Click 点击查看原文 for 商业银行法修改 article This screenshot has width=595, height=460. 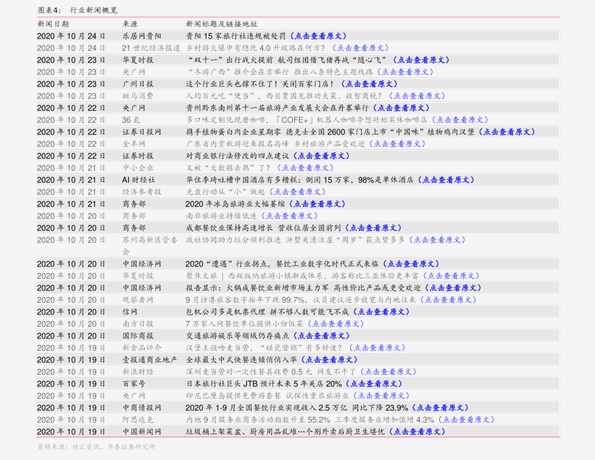321,156
